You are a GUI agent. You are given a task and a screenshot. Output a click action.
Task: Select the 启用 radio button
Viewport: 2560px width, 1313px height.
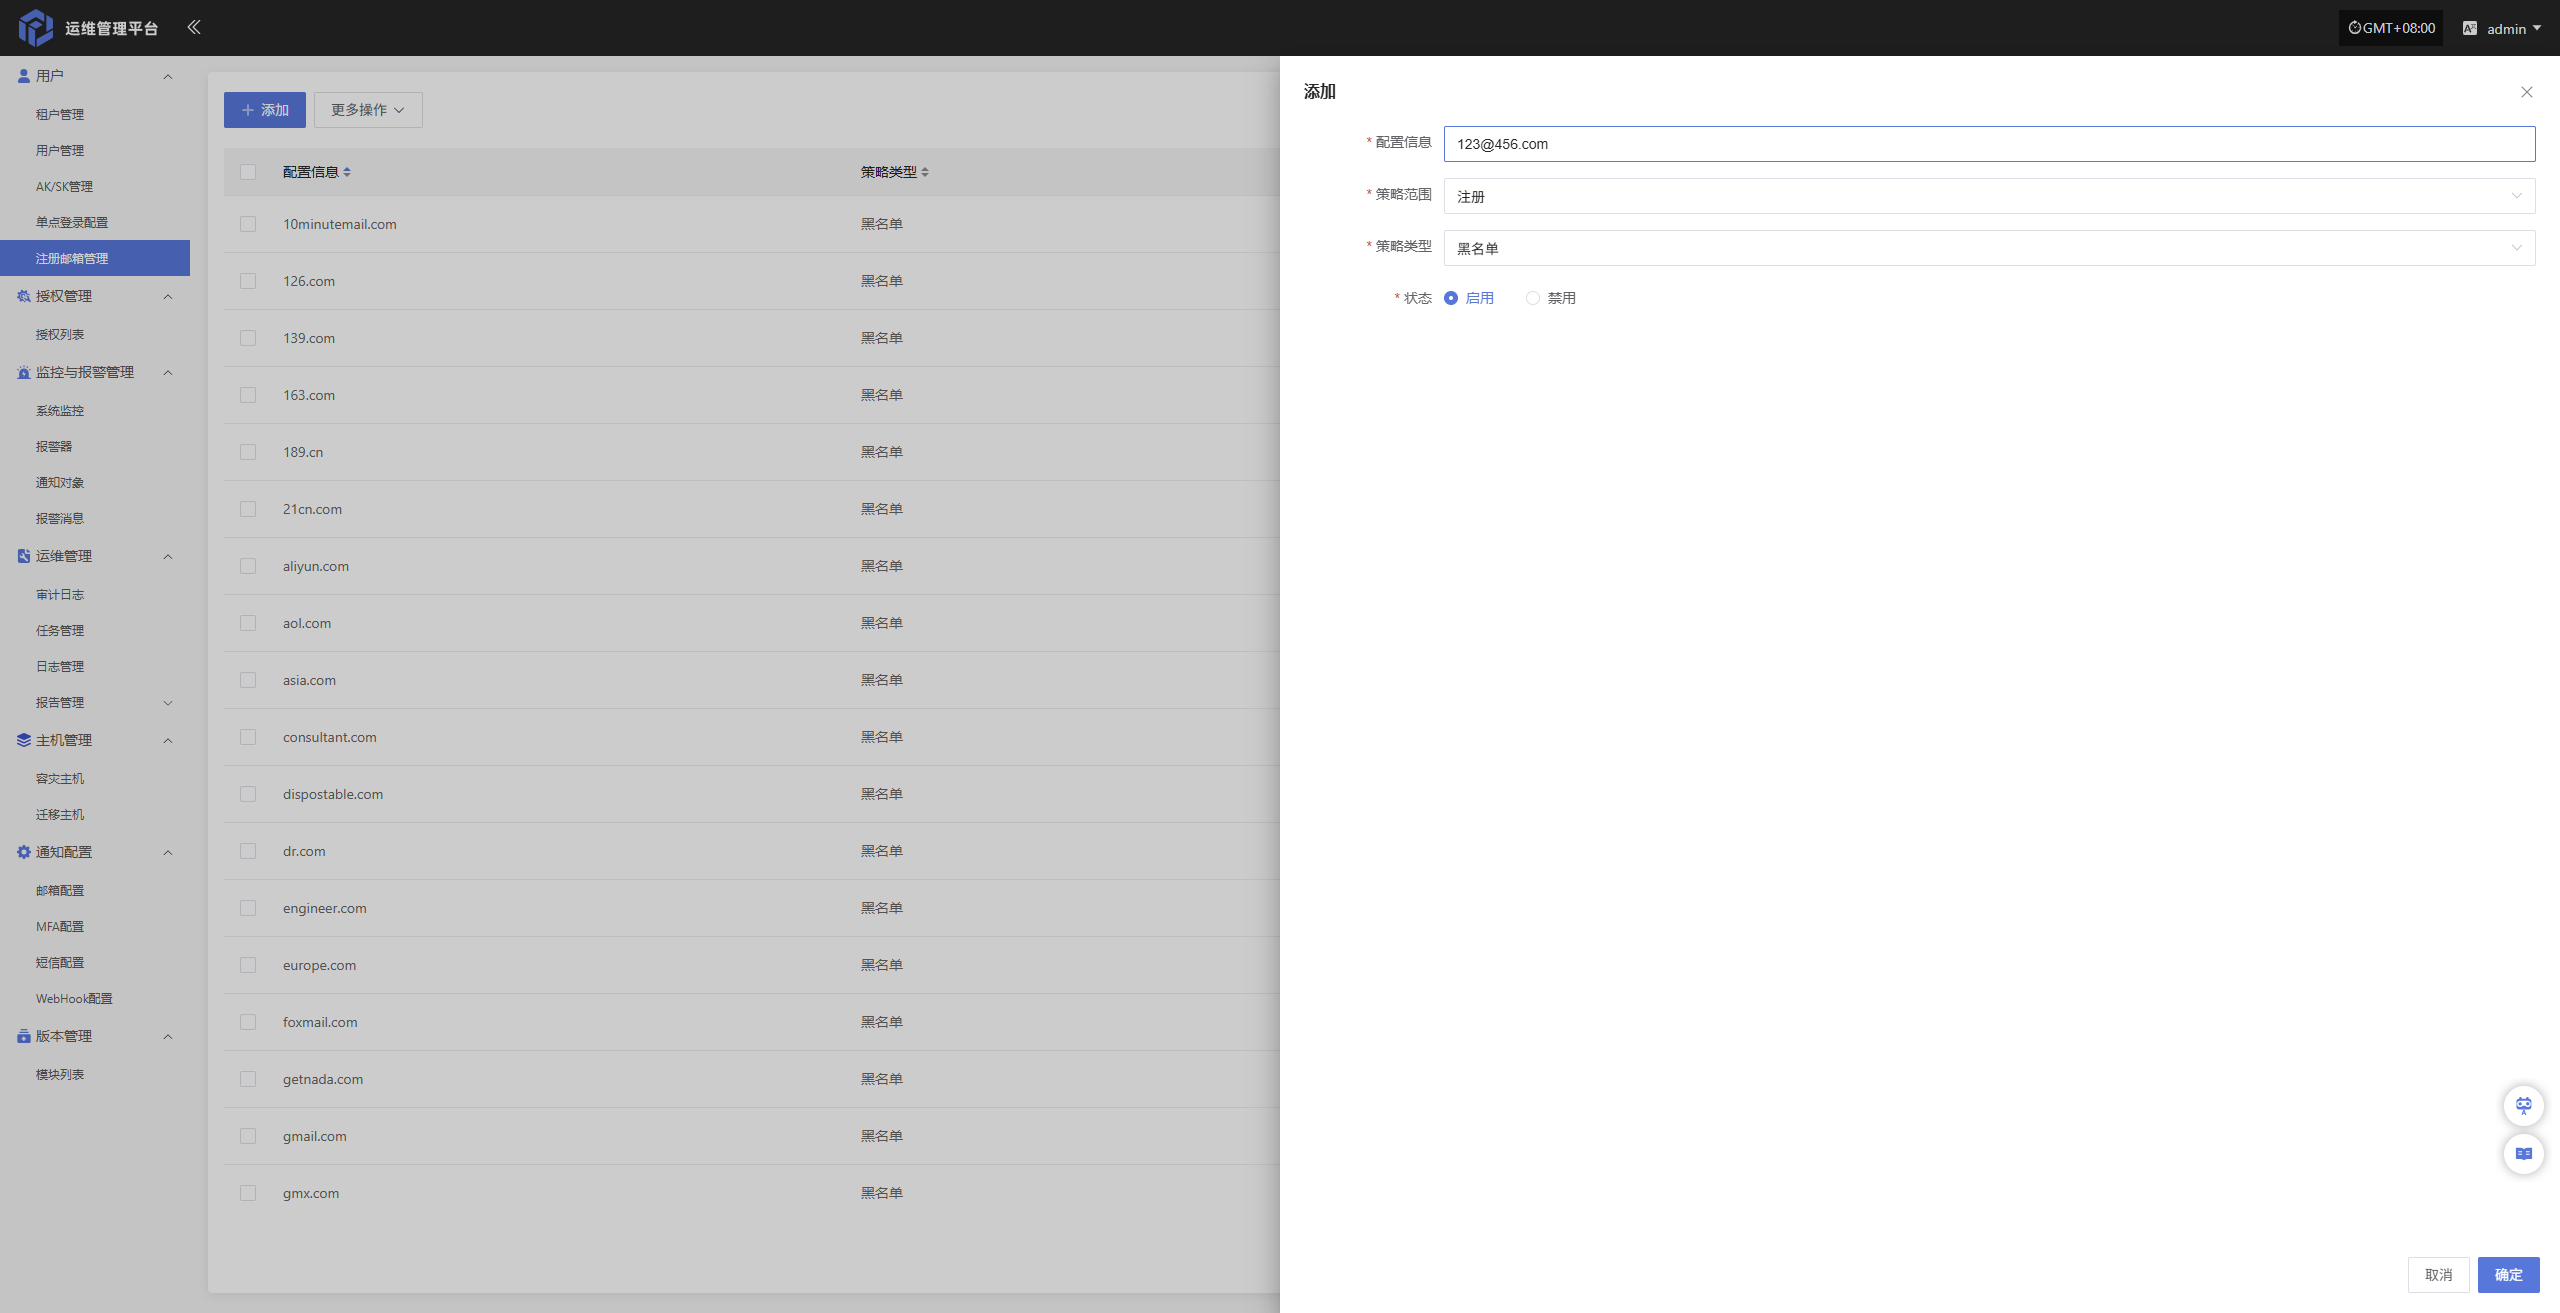point(1451,298)
